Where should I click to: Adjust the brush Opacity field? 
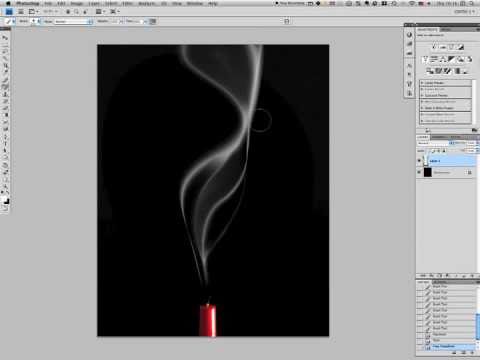[114, 21]
